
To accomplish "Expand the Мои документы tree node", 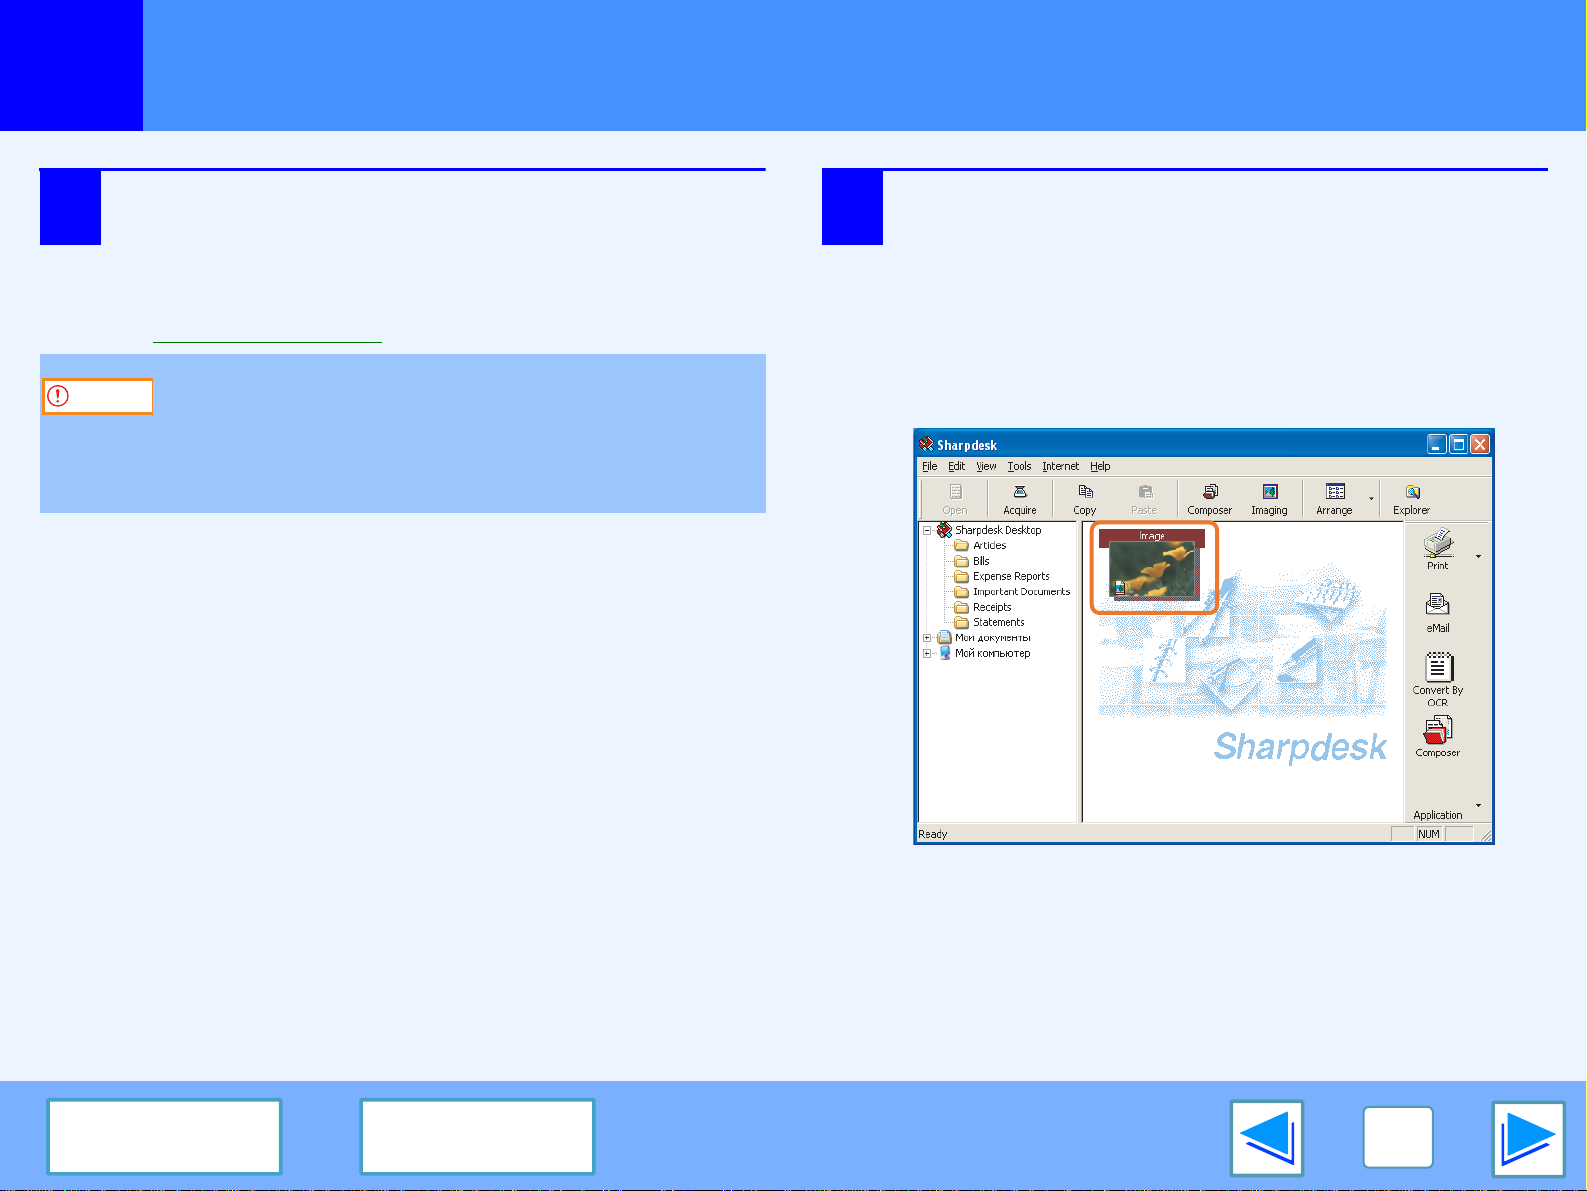I will (927, 638).
